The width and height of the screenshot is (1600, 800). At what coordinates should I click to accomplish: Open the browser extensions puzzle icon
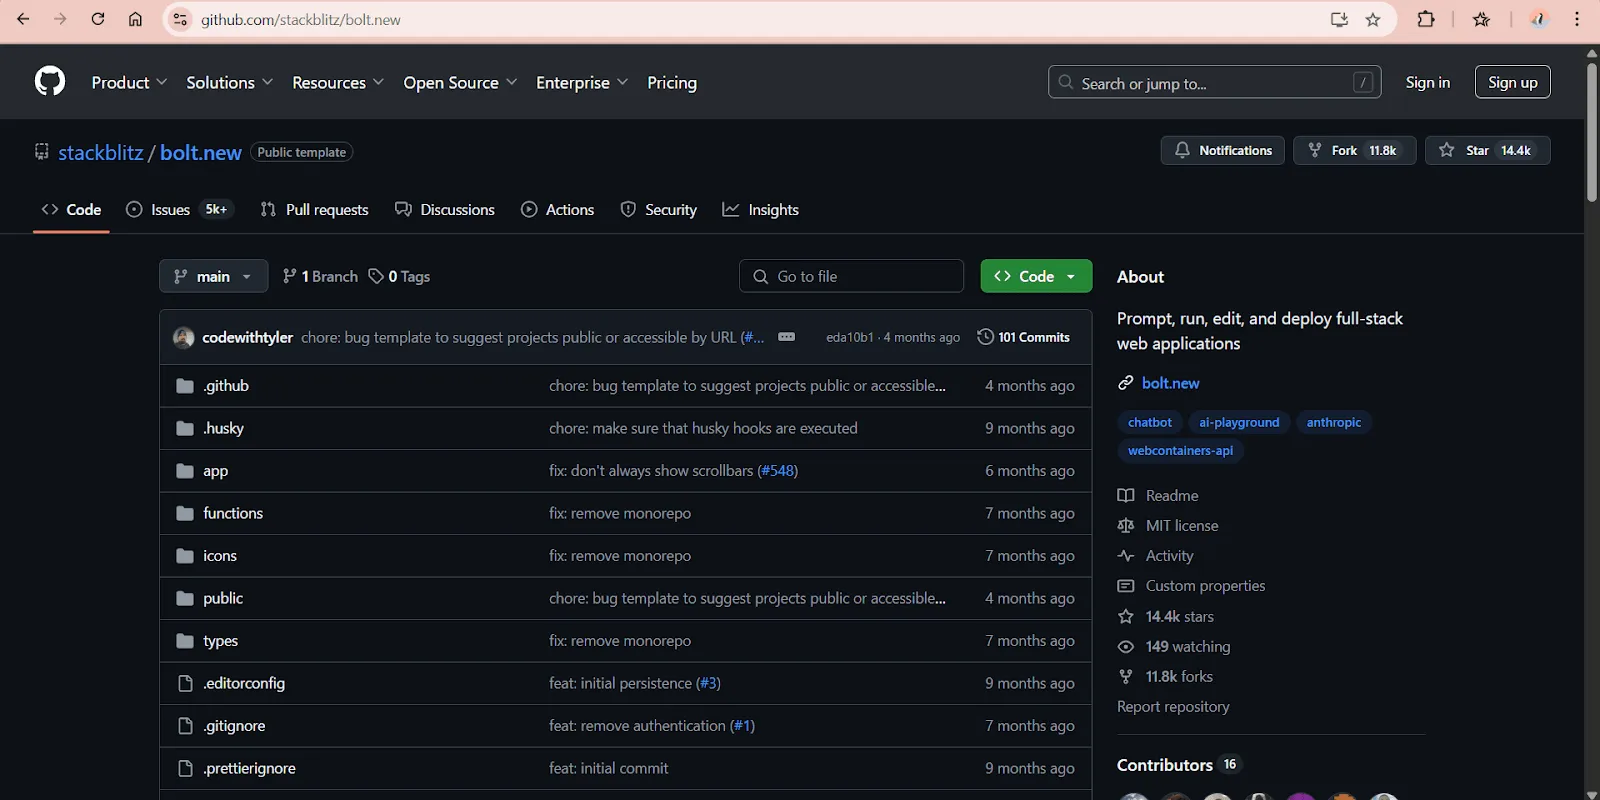click(x=1426, y=19)
